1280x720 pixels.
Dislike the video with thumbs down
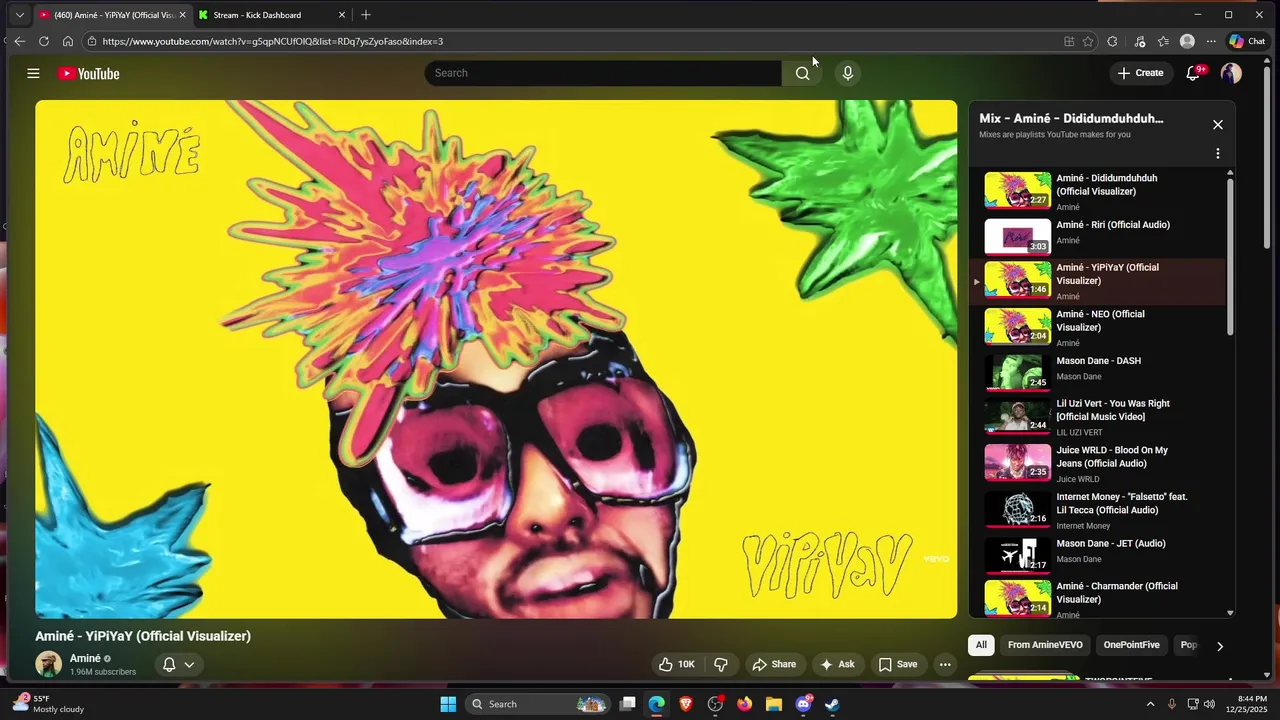tap(720, 664)
